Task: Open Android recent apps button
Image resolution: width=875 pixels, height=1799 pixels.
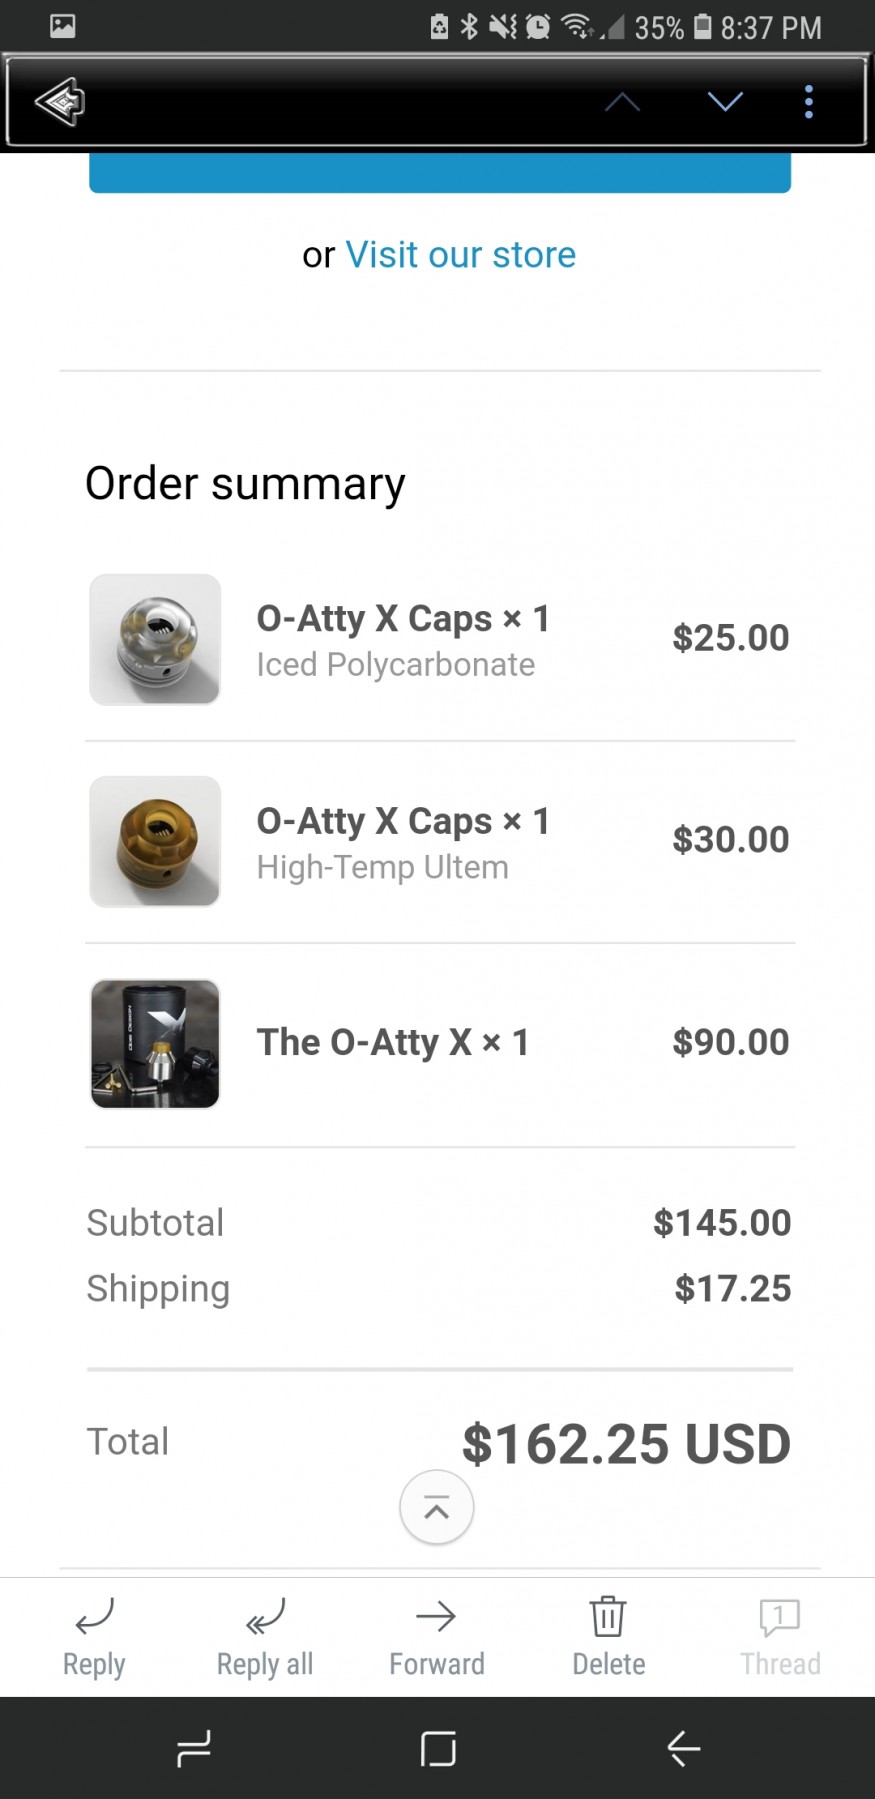Action: tap(193, 1748)
